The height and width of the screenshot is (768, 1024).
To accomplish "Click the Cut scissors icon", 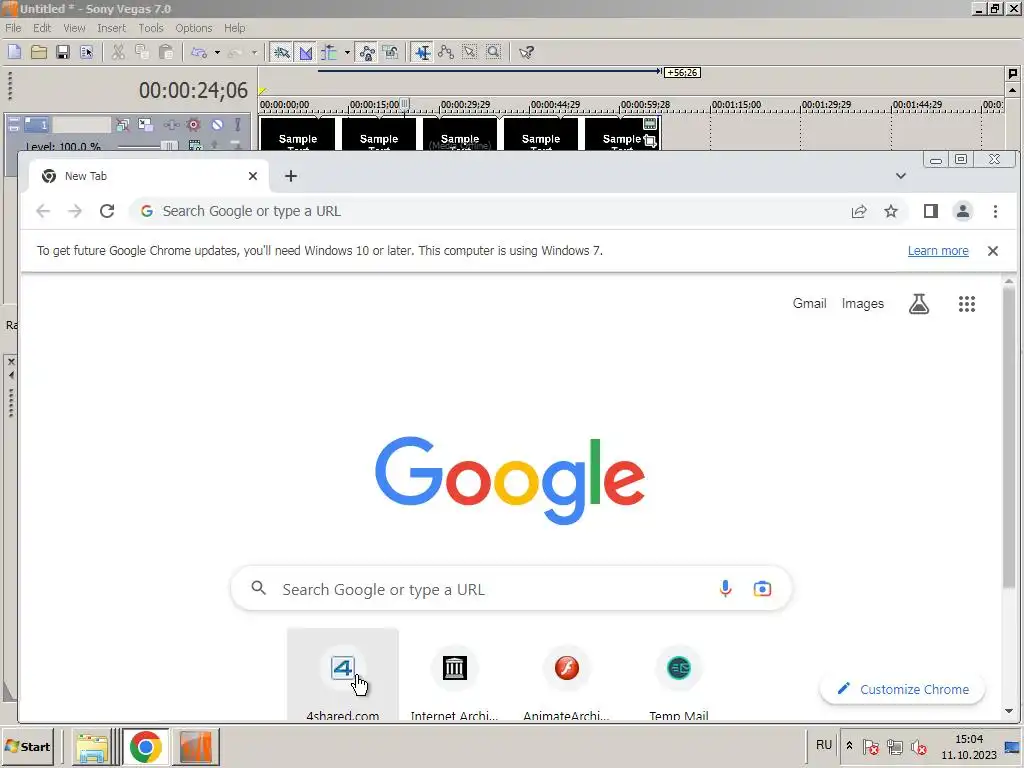I will coord(118,52).
